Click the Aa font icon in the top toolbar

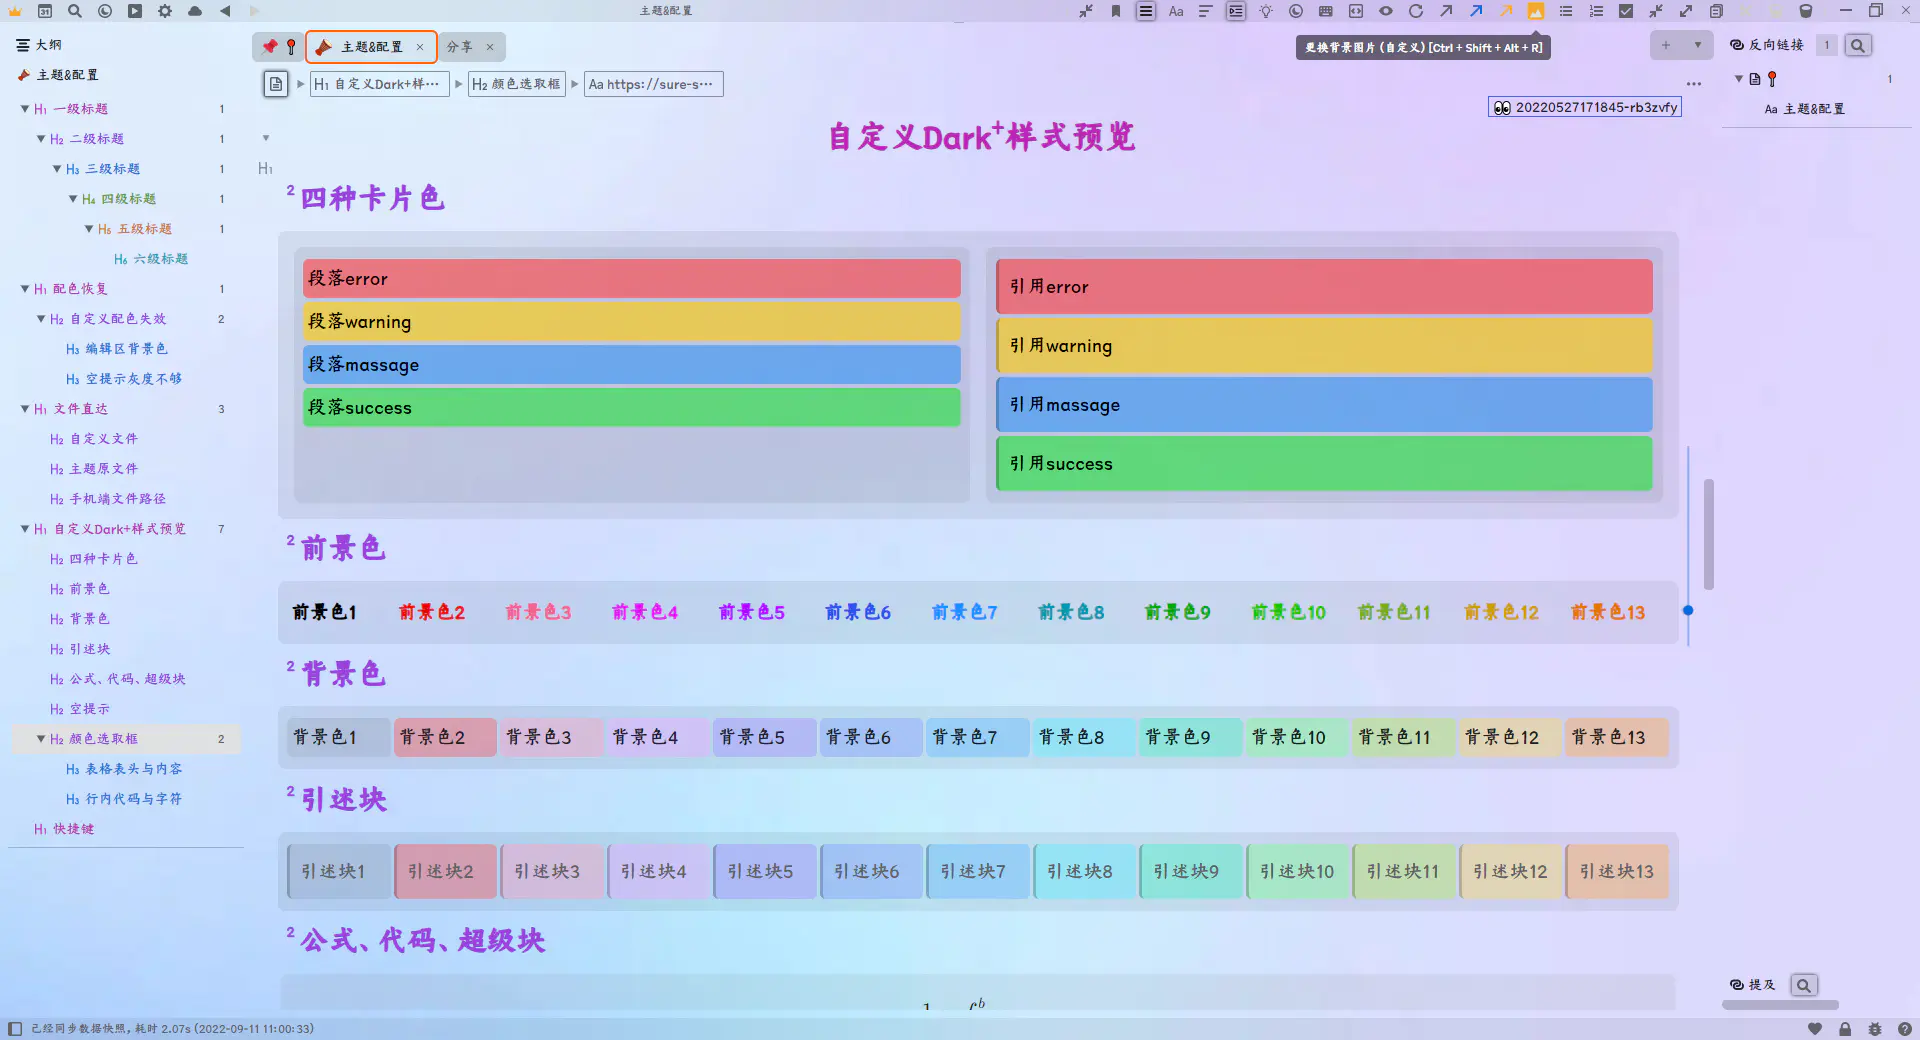[x=1176, y=11]
